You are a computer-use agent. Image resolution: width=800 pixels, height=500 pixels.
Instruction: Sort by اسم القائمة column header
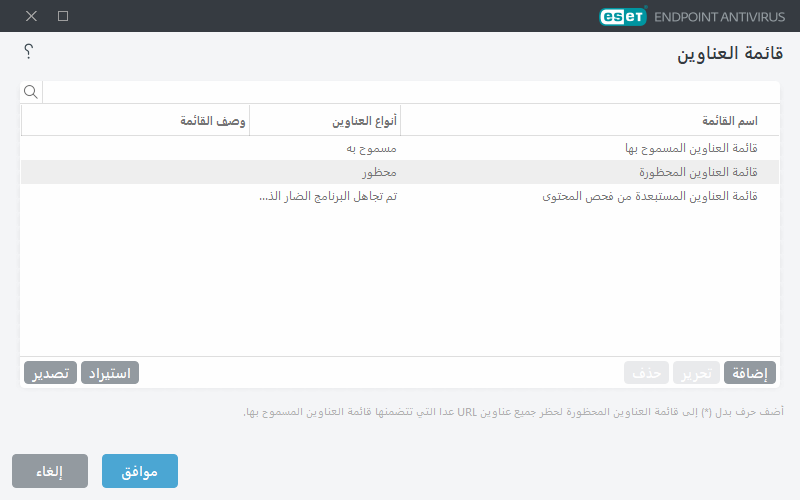pyautogui.click(x=590, y=121)
